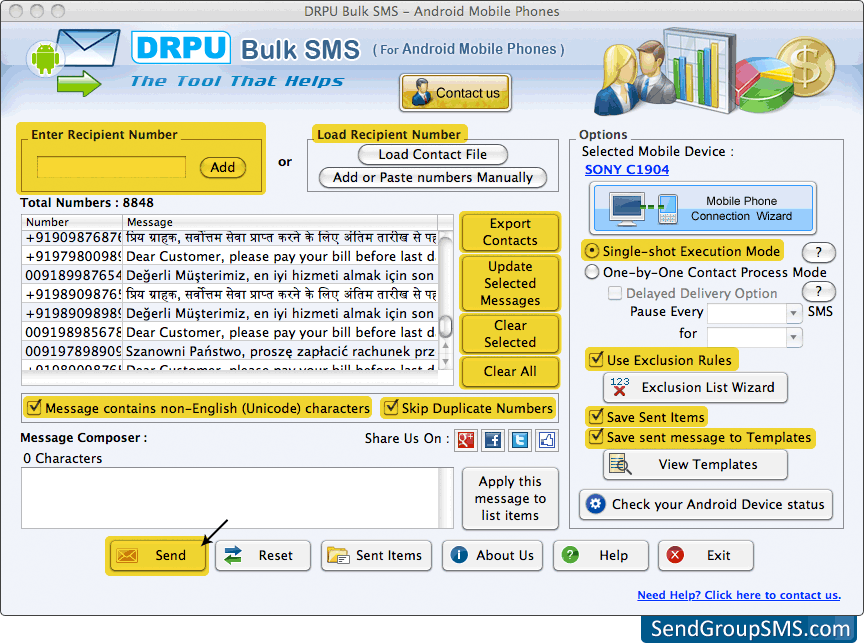This screenshot has height=643, width=864.
Task: Select row with number +9197980098
Action: click(x=230, y=256)
